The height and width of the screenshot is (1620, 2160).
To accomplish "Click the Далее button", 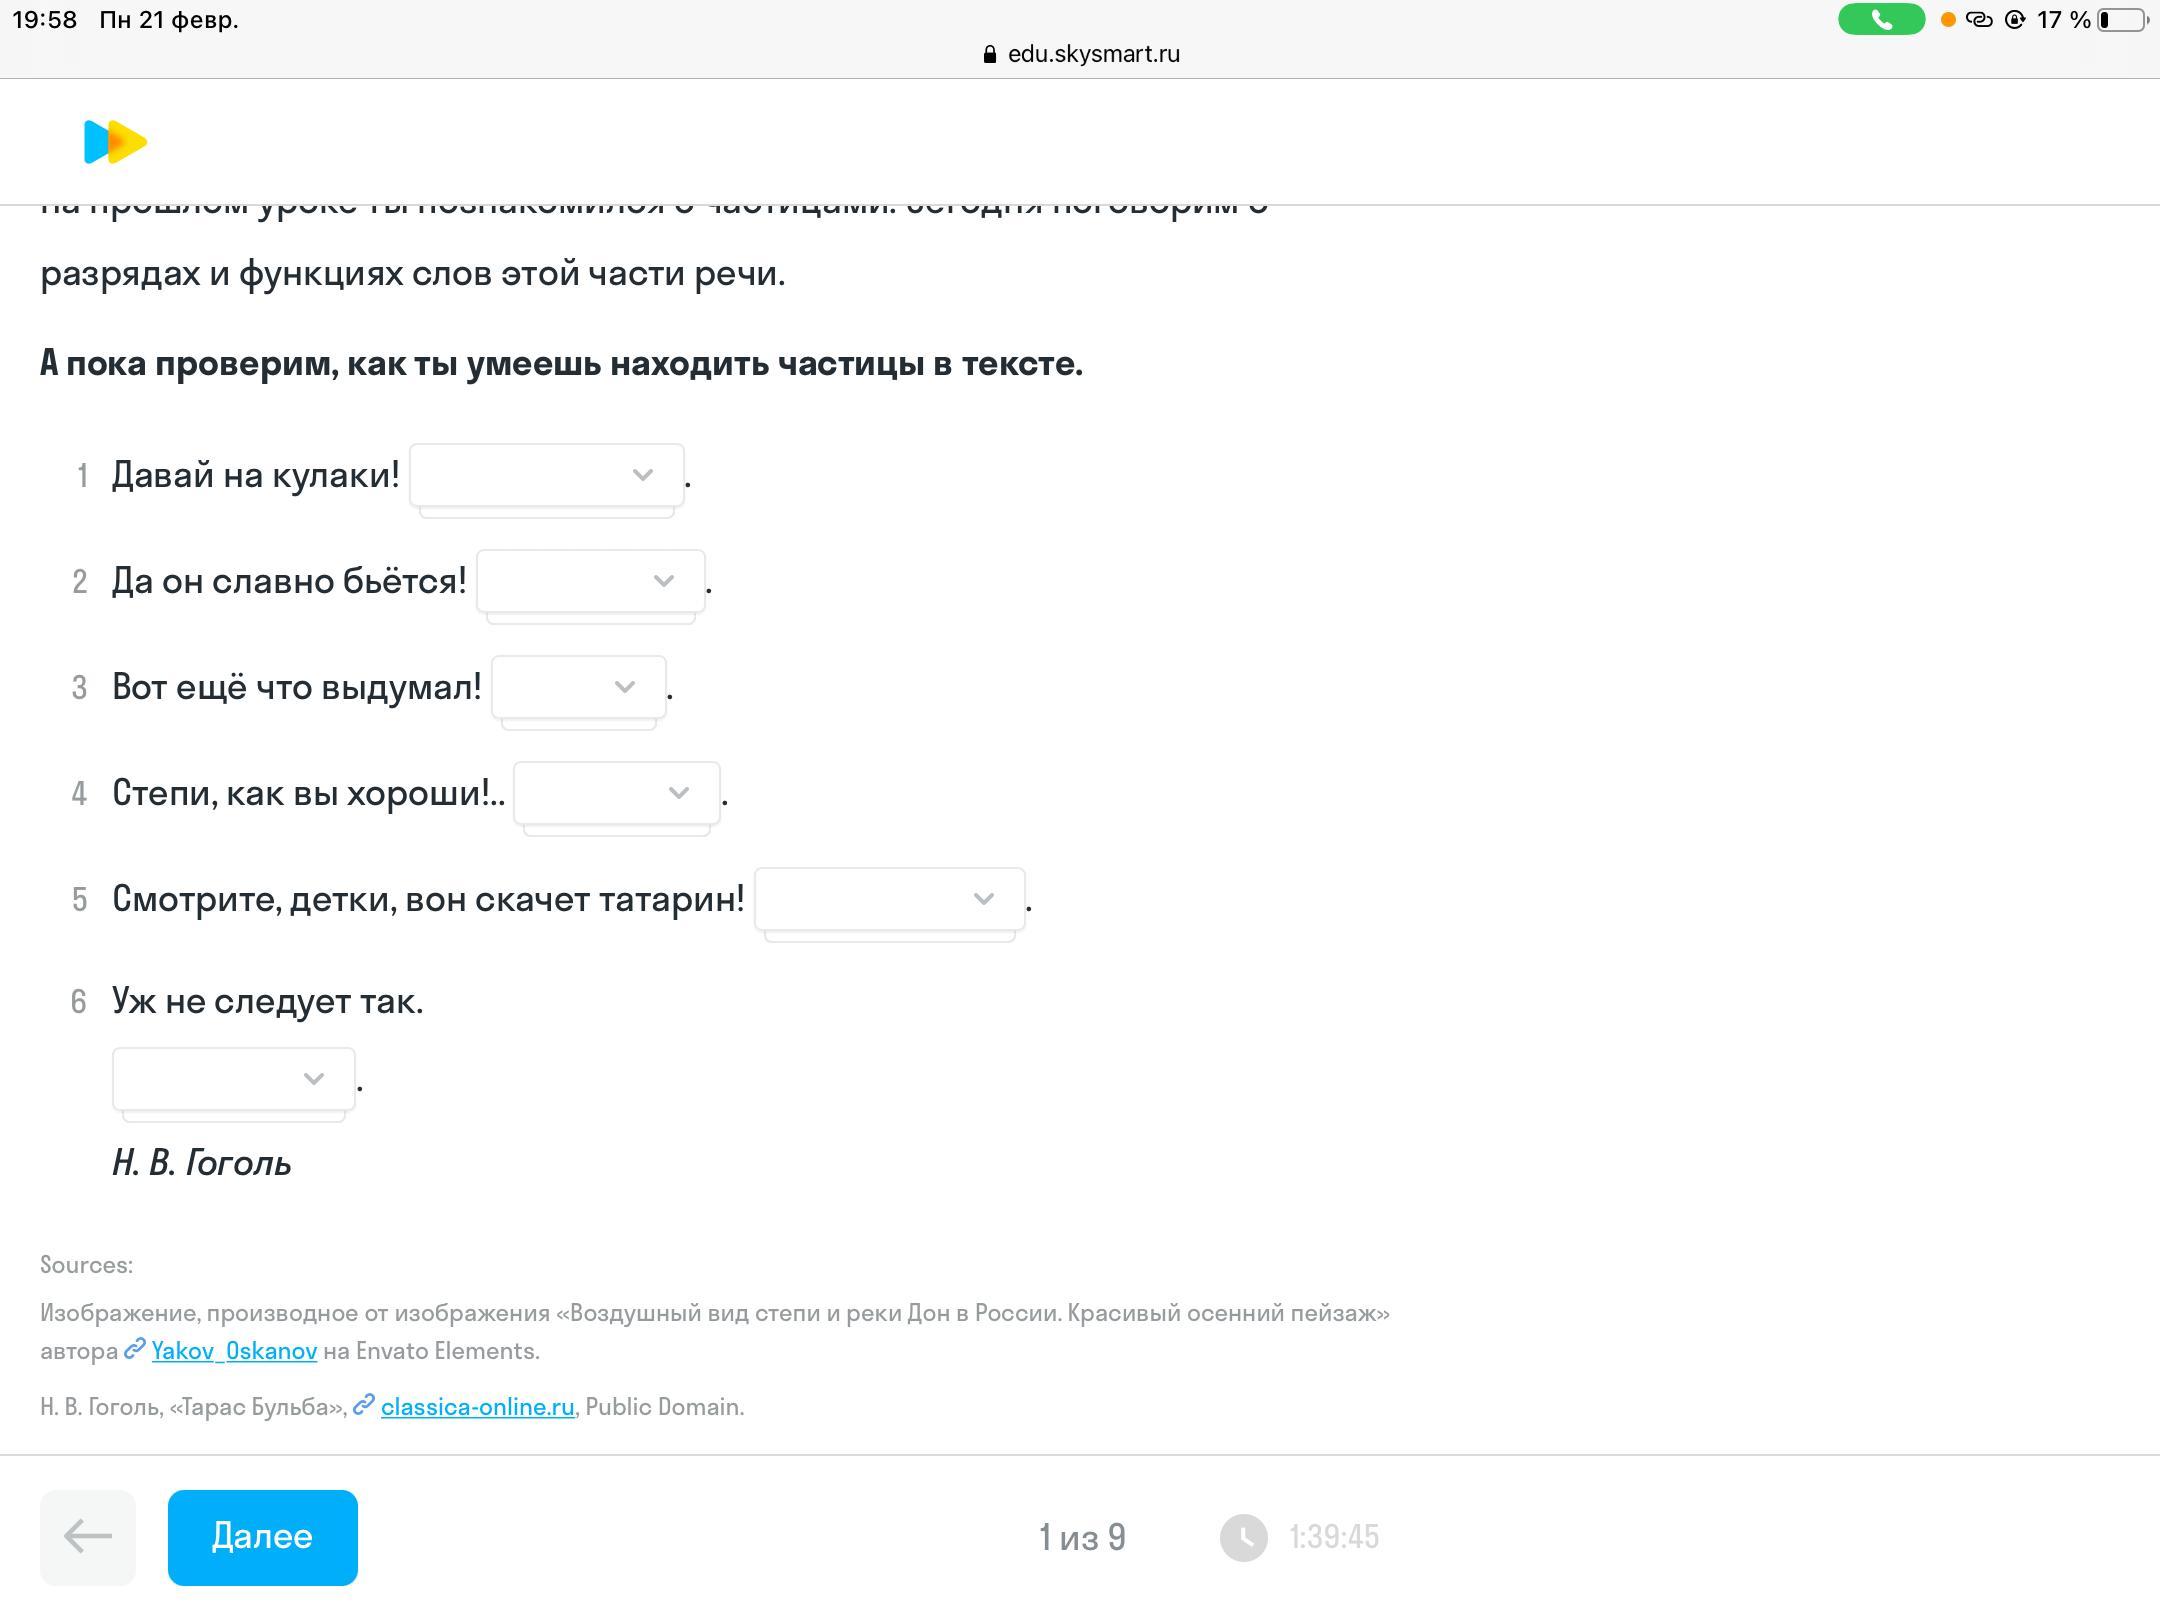I will click(263, 1537).
